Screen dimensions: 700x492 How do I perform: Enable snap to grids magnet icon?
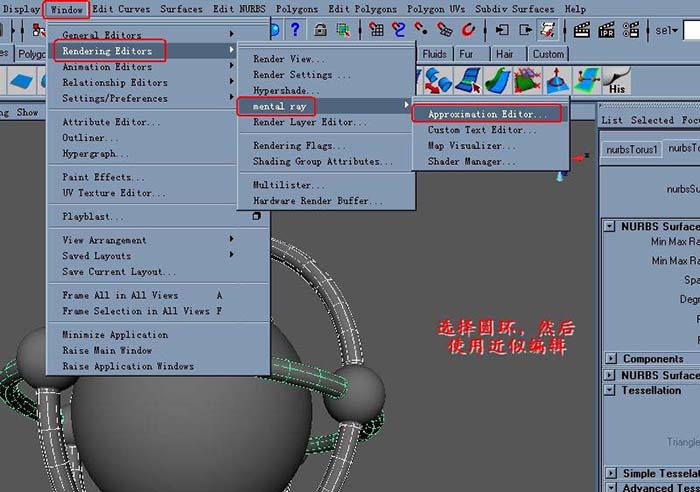pos(376,30)
